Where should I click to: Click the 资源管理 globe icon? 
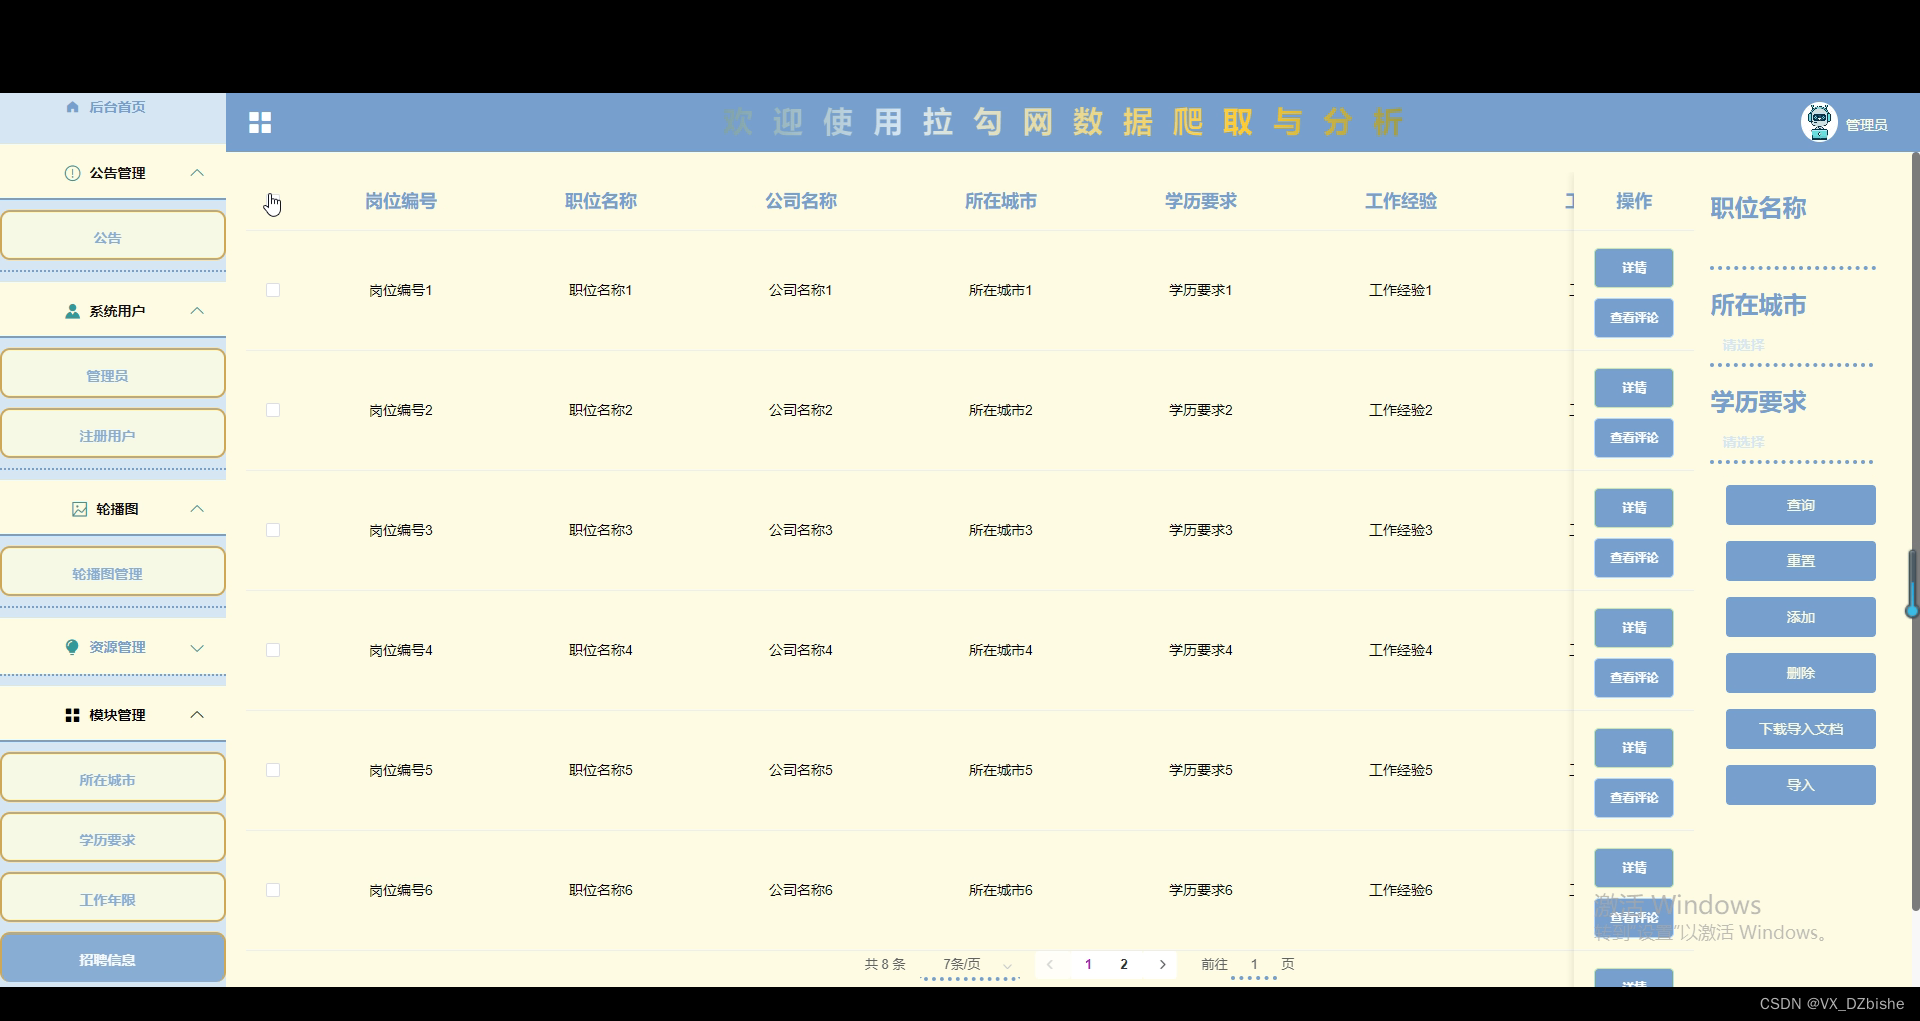point(72,647)
